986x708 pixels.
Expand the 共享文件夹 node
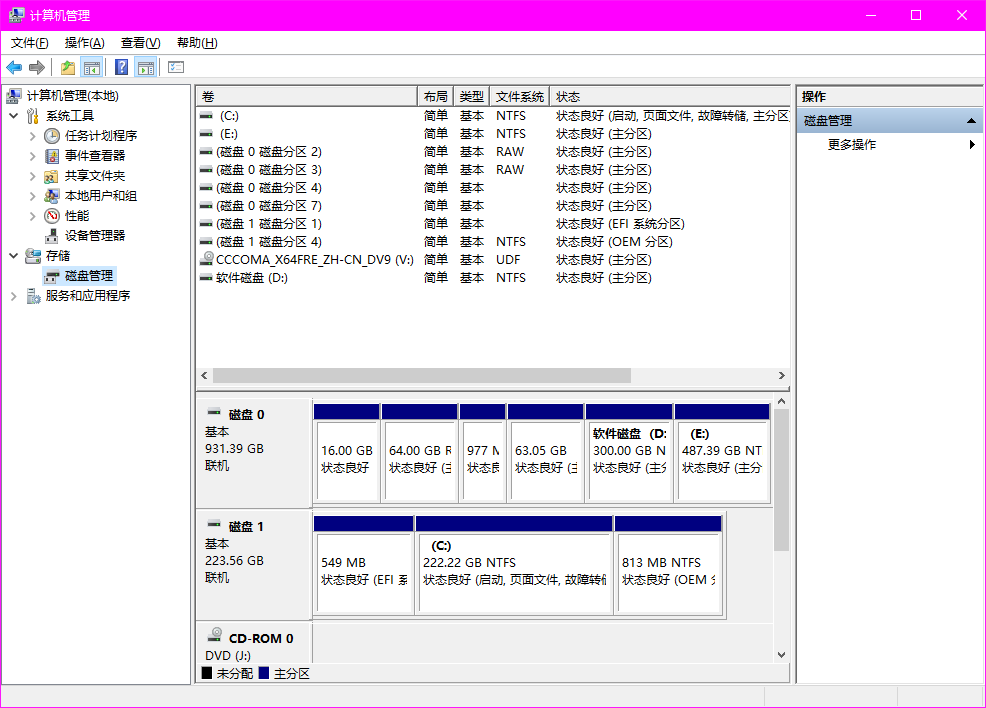click(x=32, y=176)
